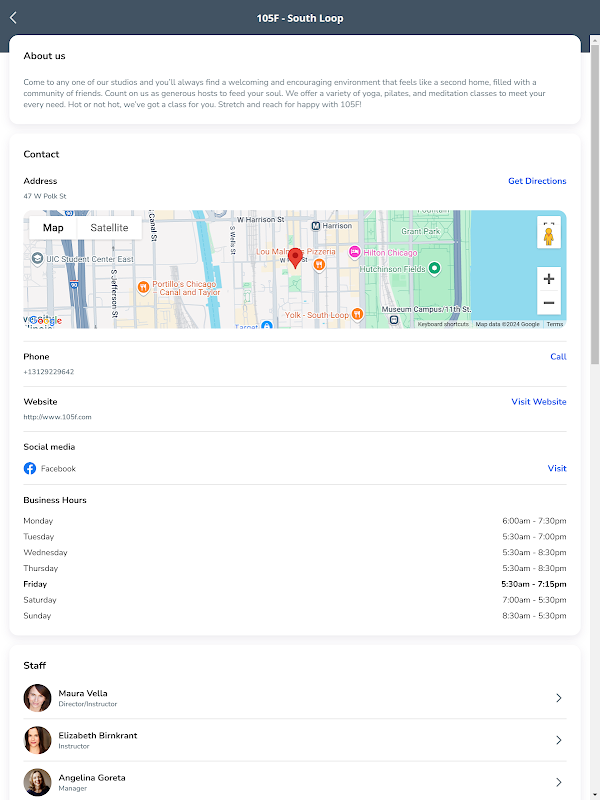Image resolution: width=600 pixels, height=800 pixels.
Task: Zoom in on the map
Action: pos(548,279)
